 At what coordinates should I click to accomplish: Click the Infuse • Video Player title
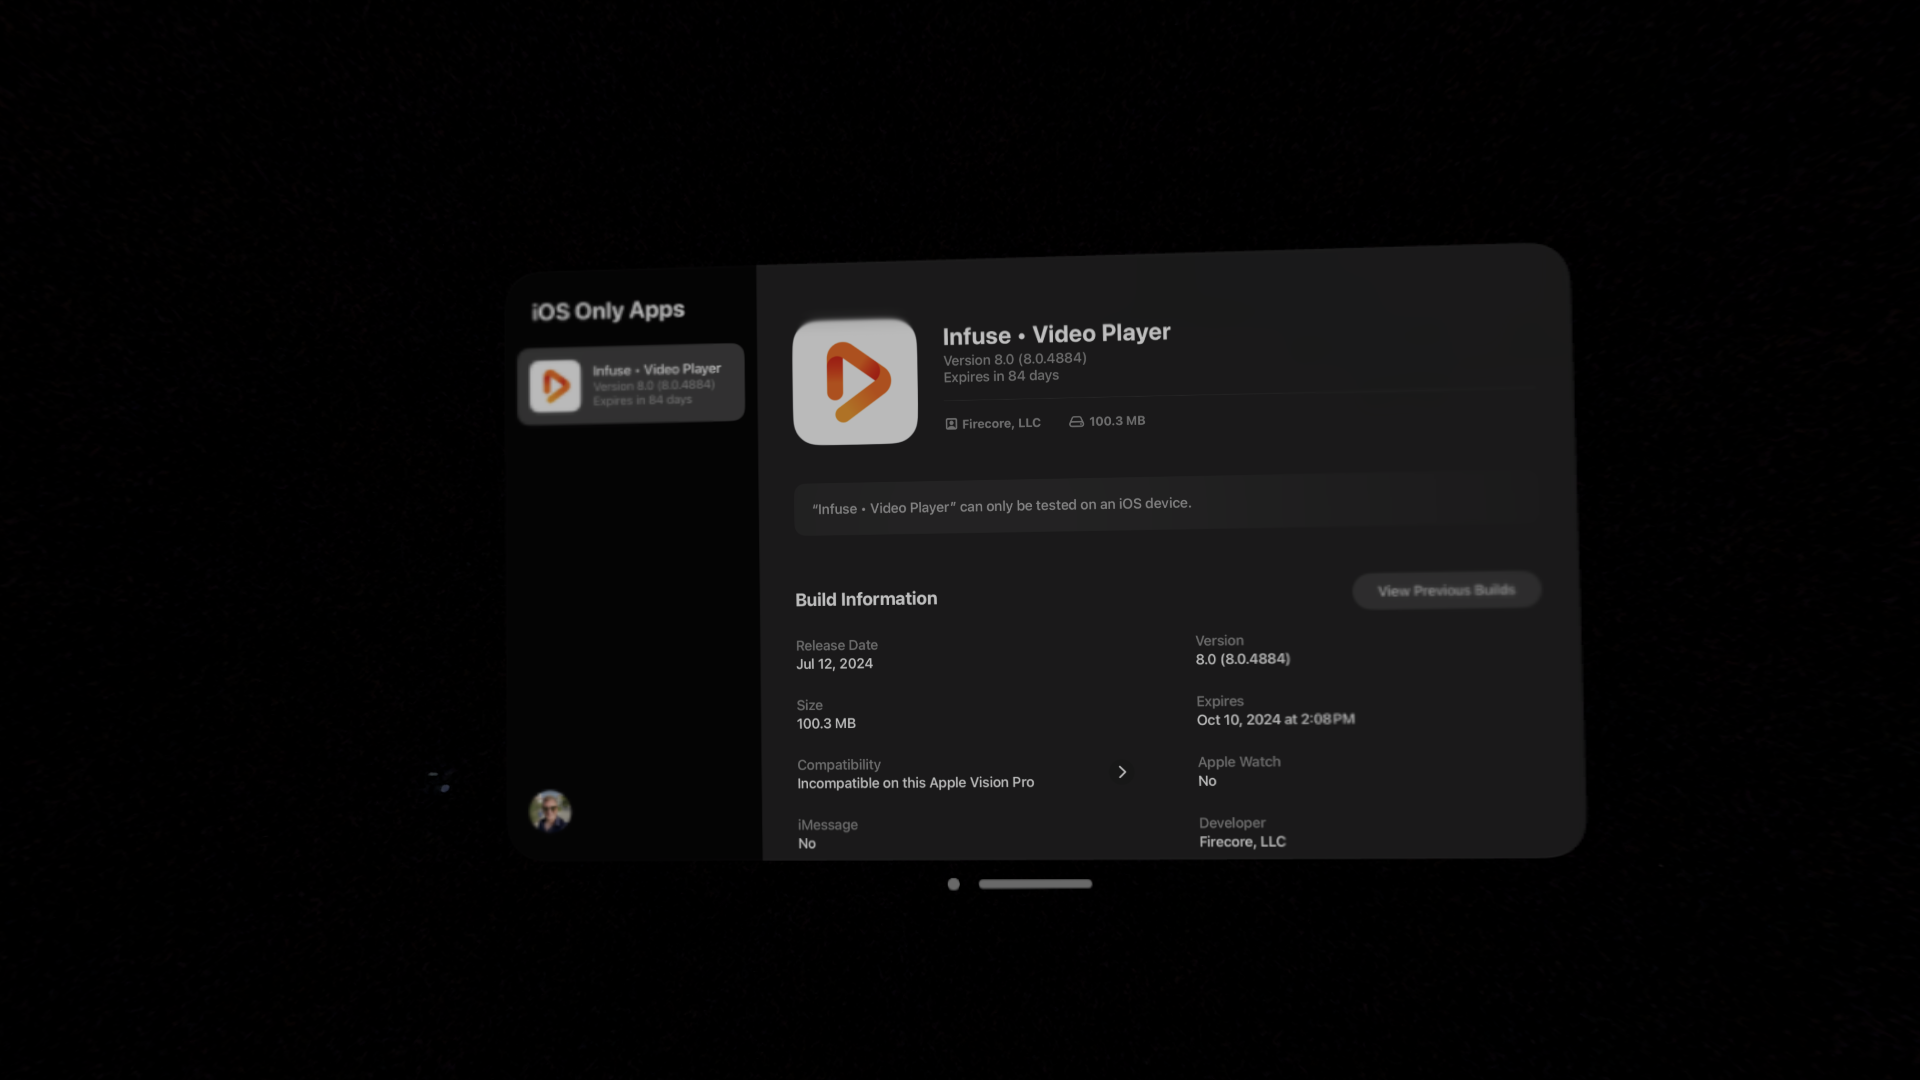[1056, 334]
